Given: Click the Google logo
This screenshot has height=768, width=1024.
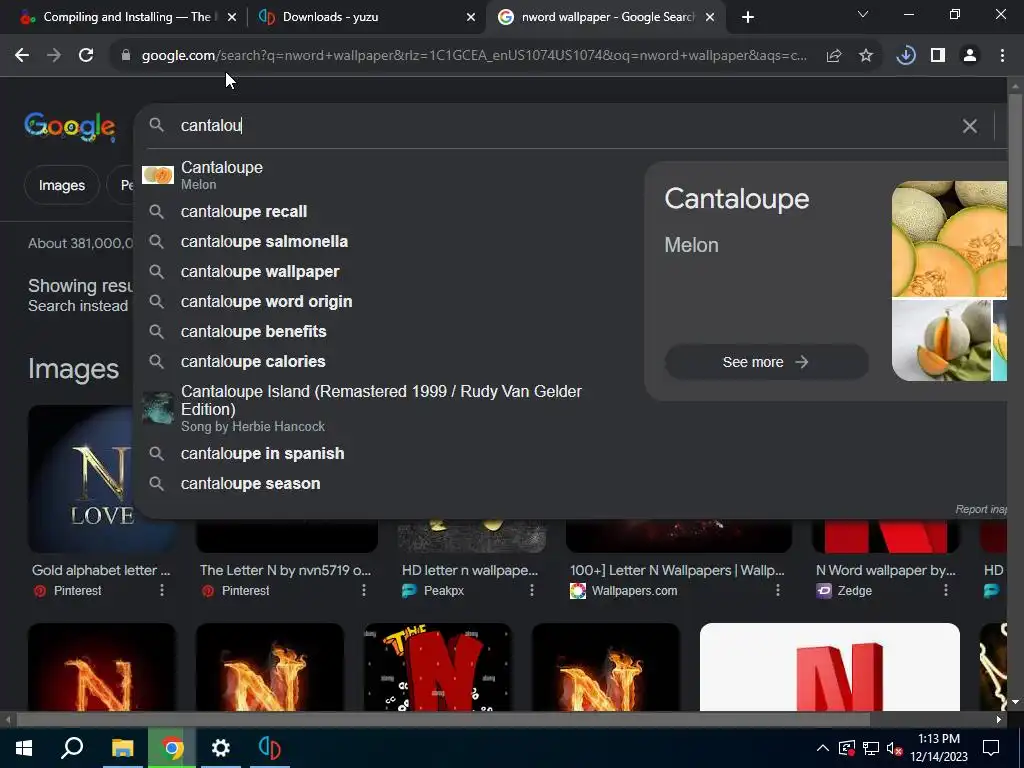Looking at the screenshot, I should tap(70, 126).
